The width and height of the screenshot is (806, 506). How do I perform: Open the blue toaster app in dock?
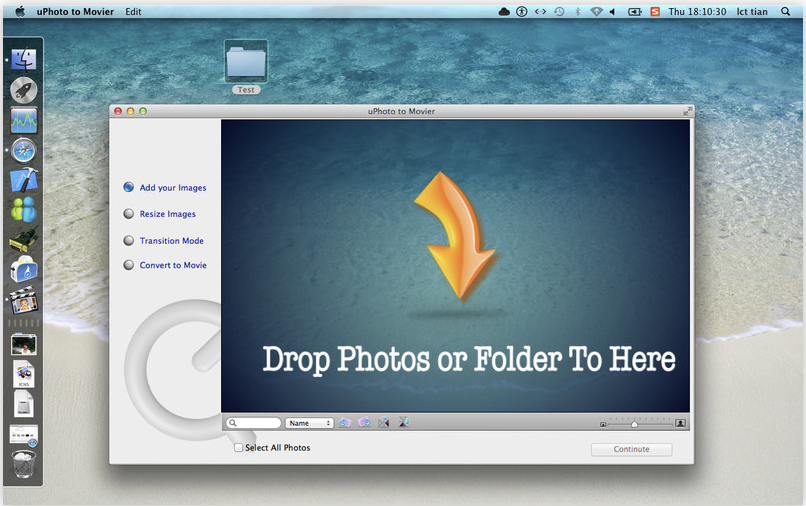coord(24,269)
